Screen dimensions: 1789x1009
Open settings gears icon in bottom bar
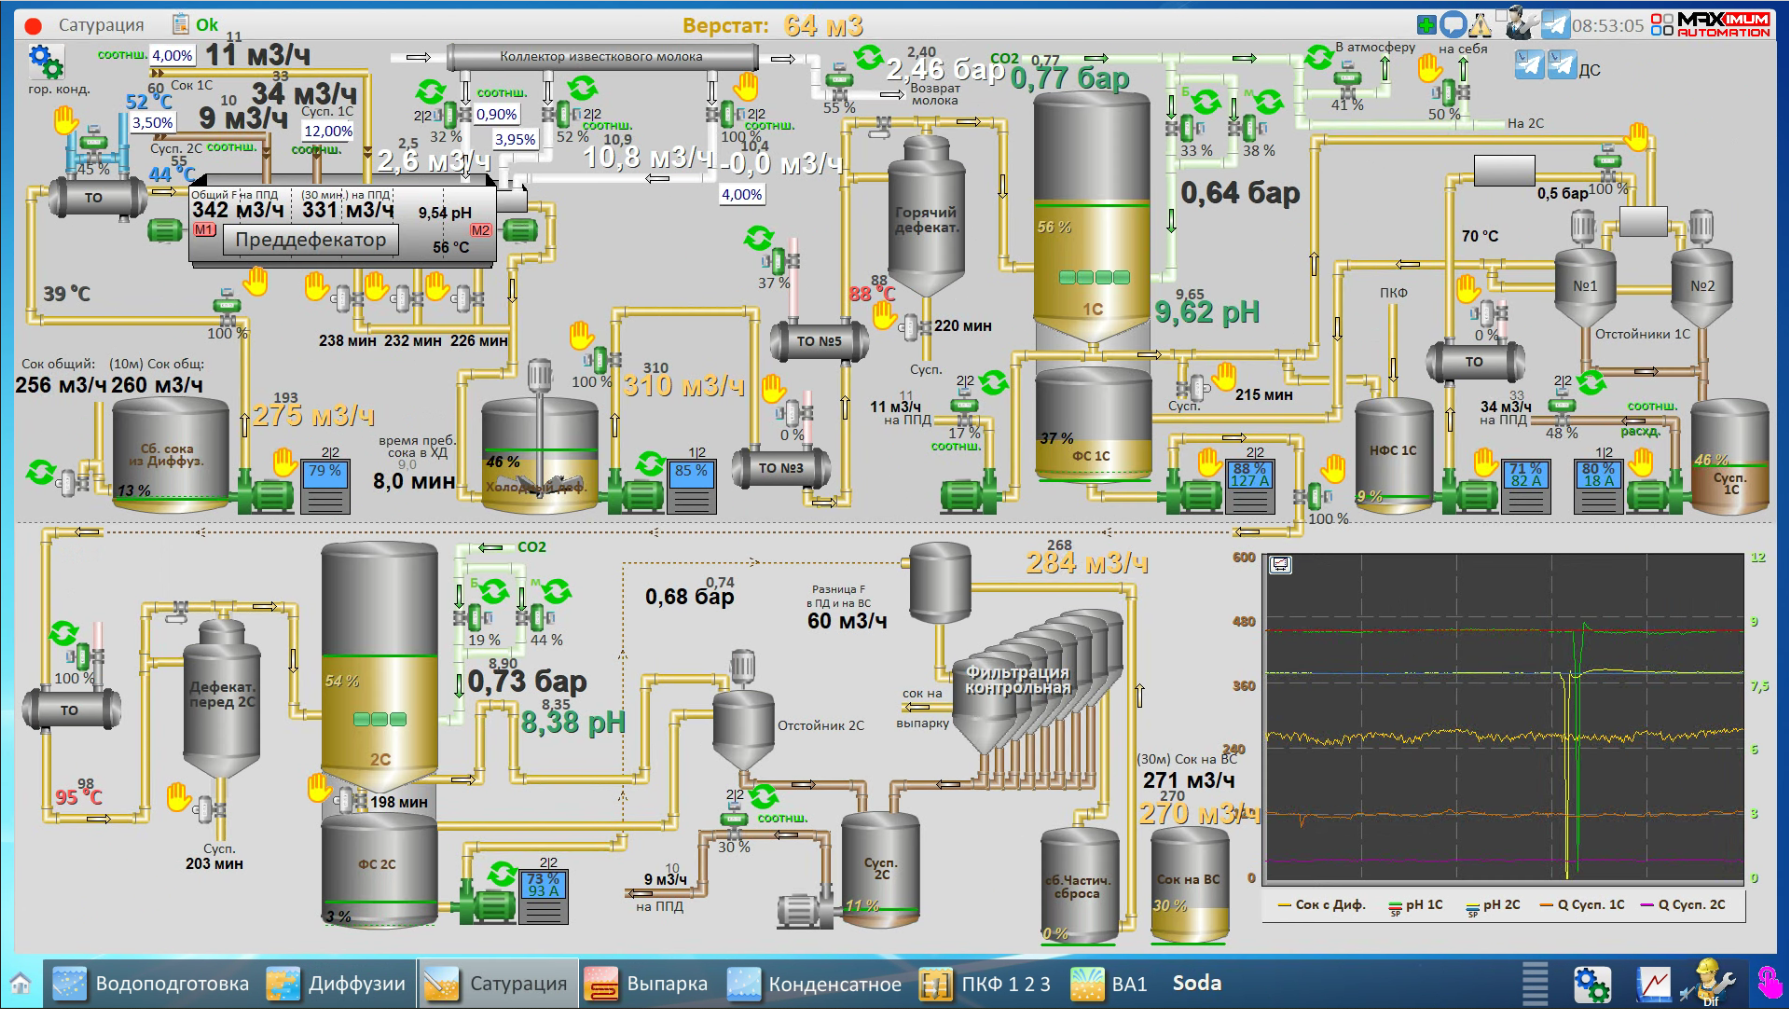[x=1591, y=984]
